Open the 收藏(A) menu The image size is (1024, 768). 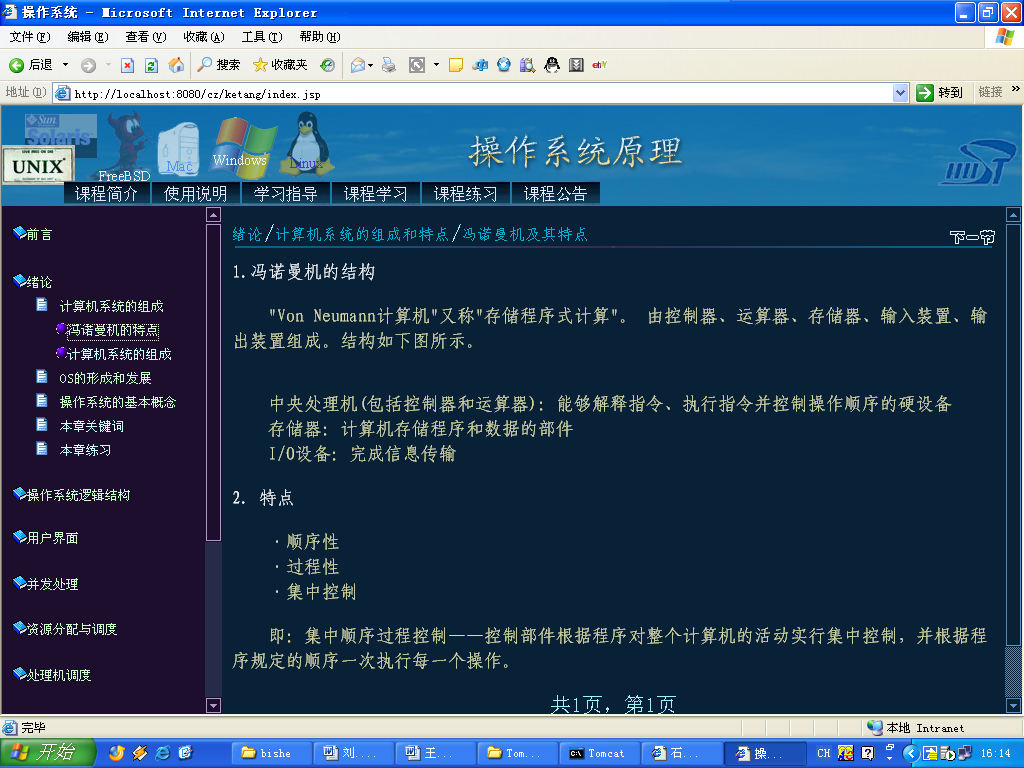click(x=204, y=37)
